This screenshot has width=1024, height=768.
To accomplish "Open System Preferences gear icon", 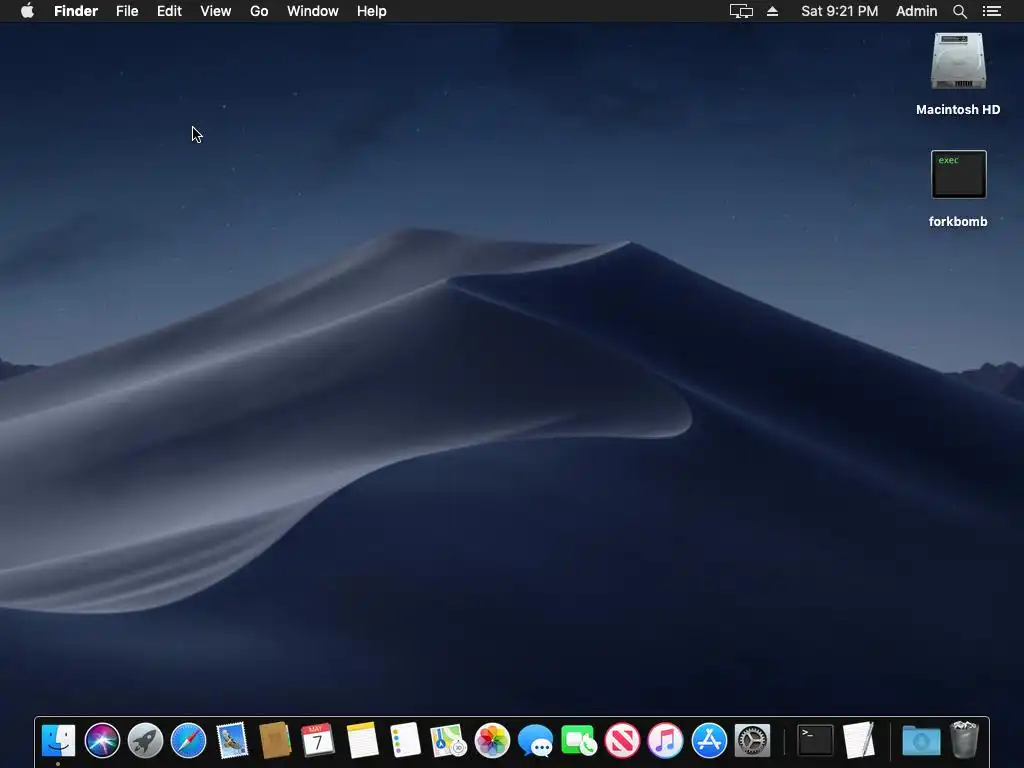I will (x=752, y=741).
